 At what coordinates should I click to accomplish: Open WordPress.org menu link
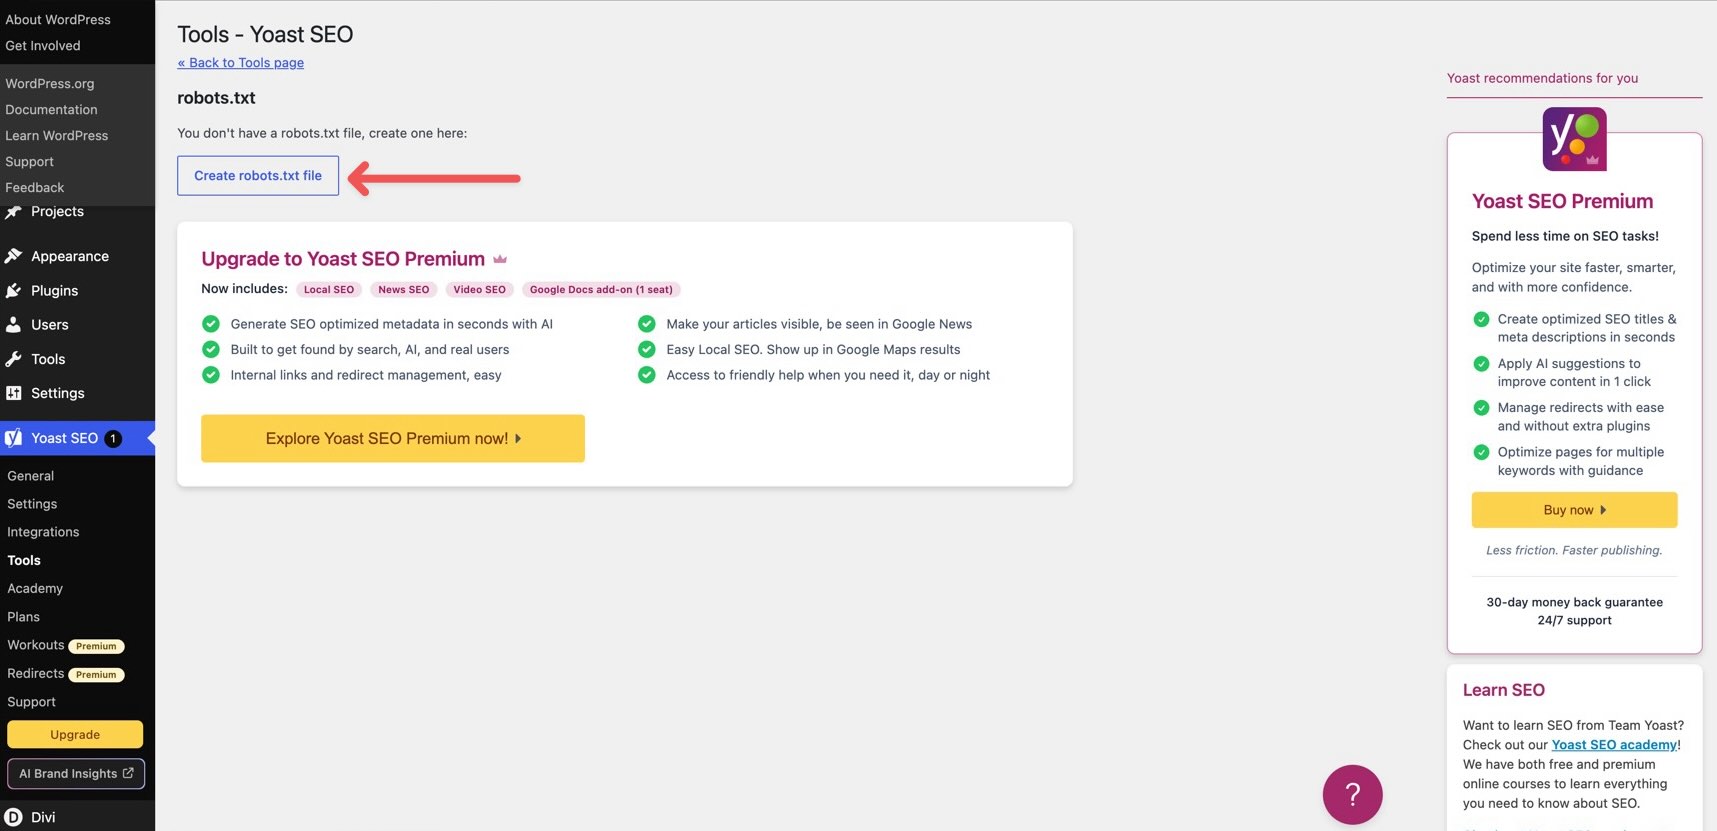[x=50, y=83]
